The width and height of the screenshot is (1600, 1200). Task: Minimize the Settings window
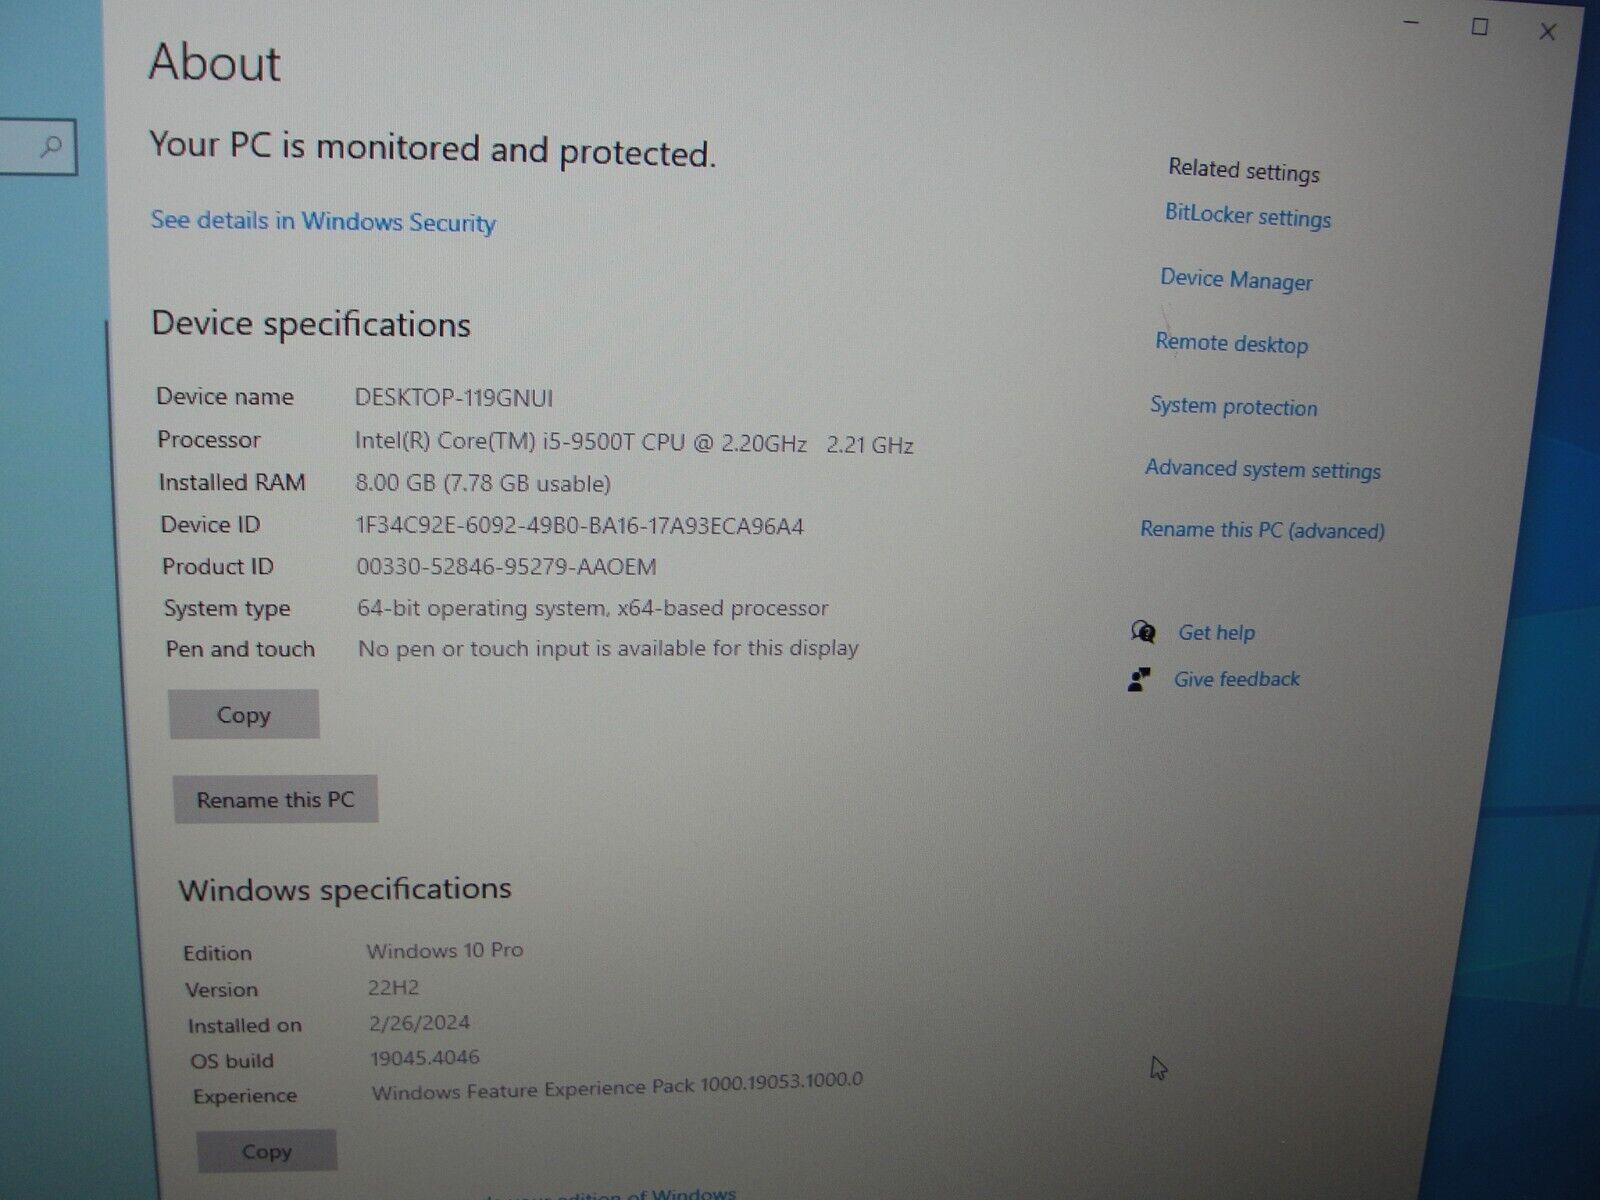(x=1410, y=23)
